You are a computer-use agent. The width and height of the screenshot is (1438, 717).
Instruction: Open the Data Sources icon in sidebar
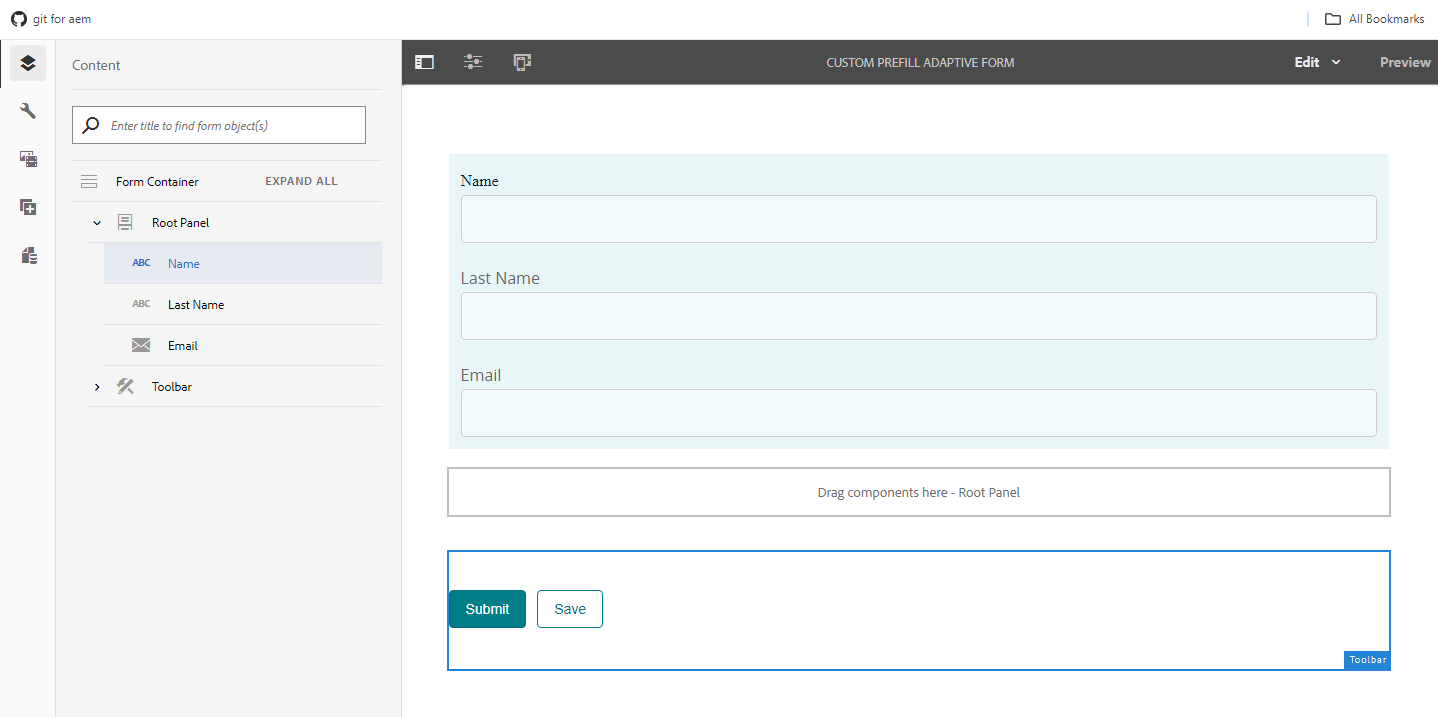coord(28,256)
